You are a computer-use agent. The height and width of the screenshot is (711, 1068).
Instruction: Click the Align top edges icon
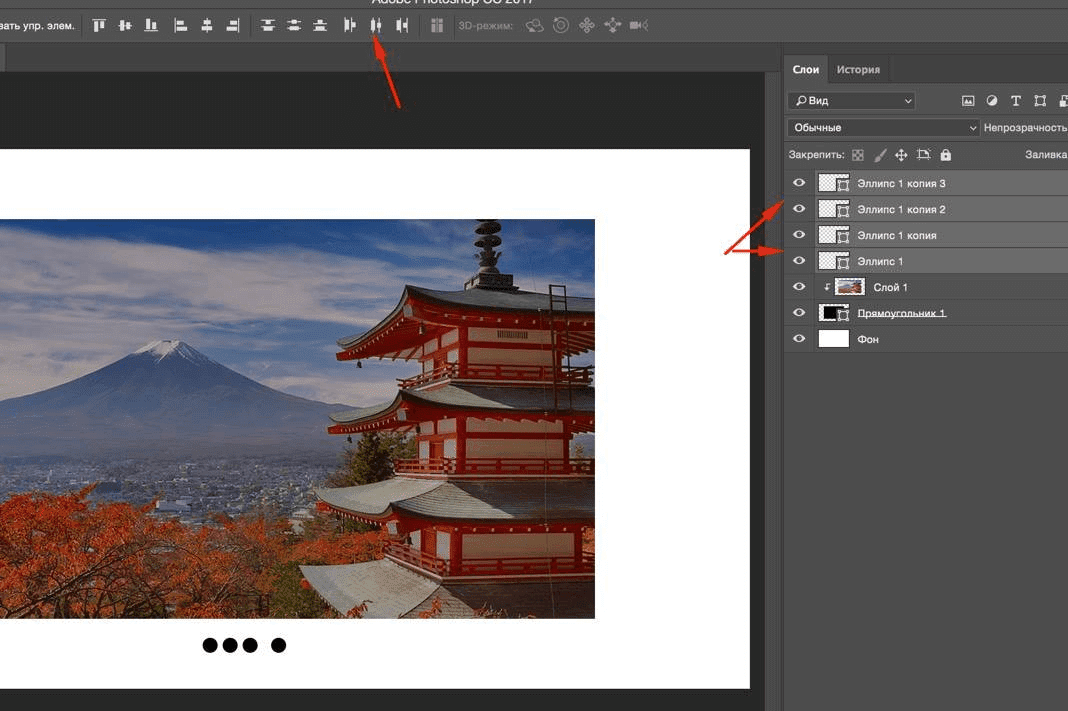tap(101, 25)
